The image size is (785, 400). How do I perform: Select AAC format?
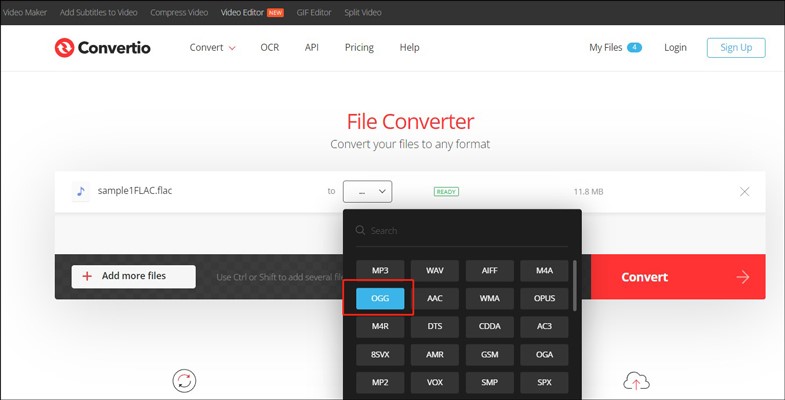[x=435, y=298]
